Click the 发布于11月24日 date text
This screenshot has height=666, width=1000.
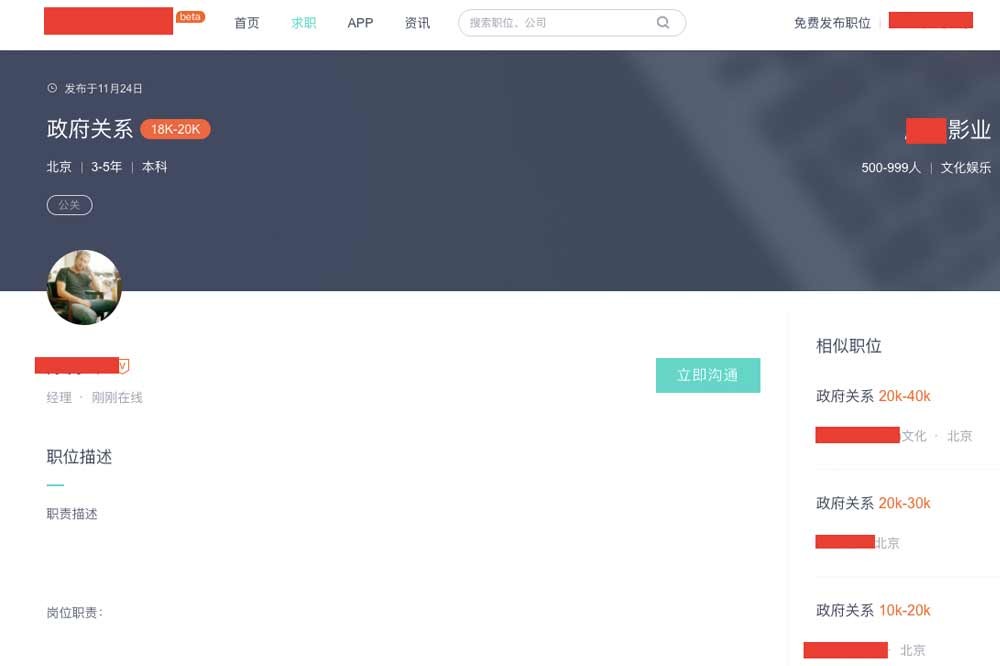(103, 89)
